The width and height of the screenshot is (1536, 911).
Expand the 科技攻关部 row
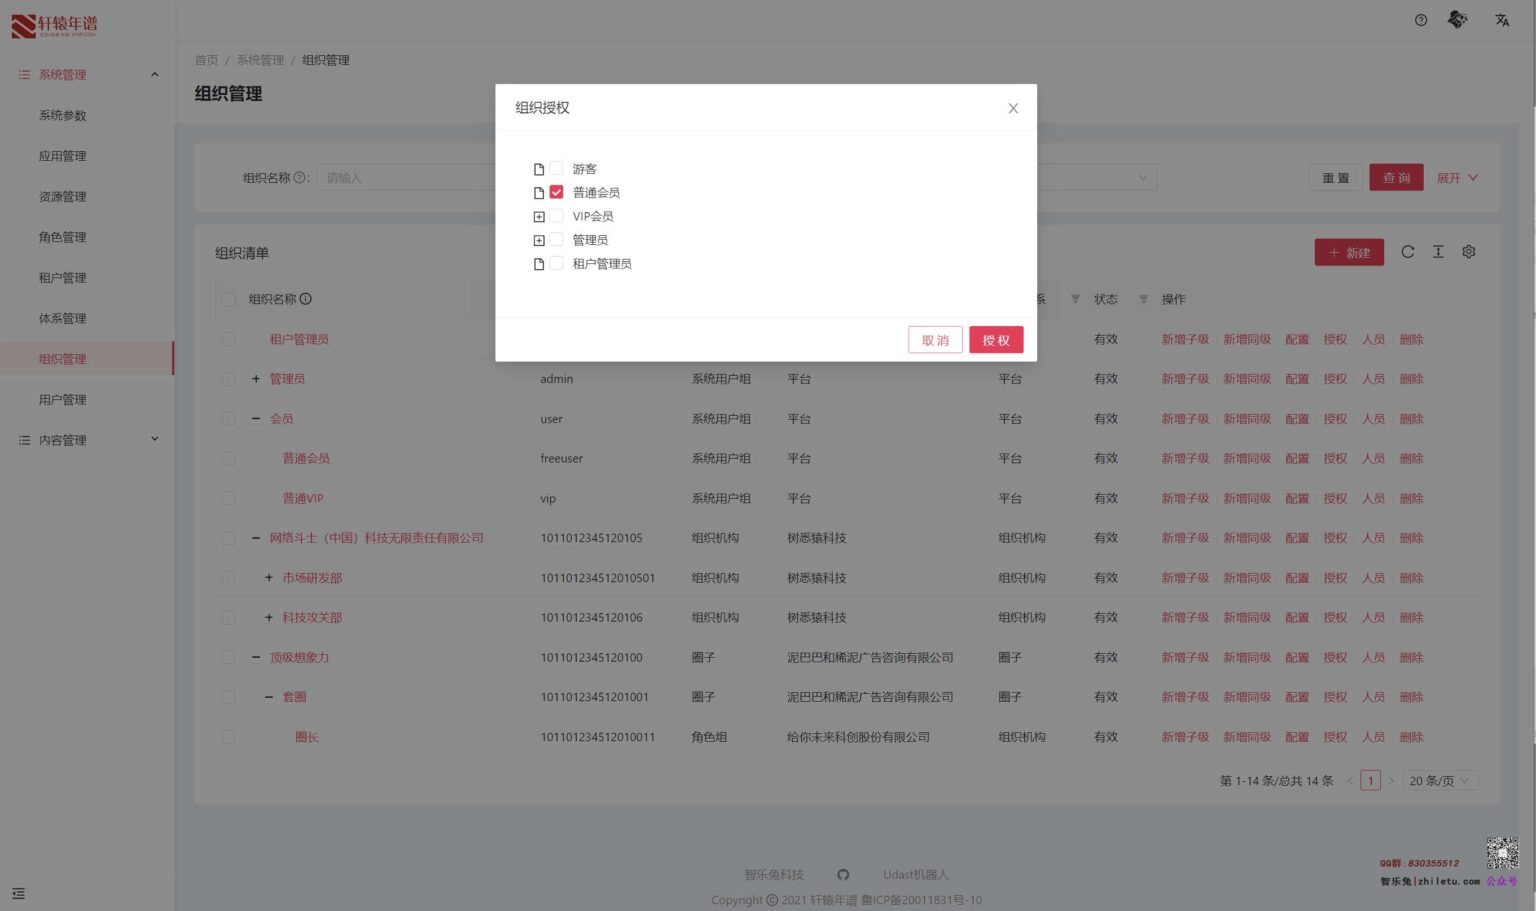tap(268, 618)
